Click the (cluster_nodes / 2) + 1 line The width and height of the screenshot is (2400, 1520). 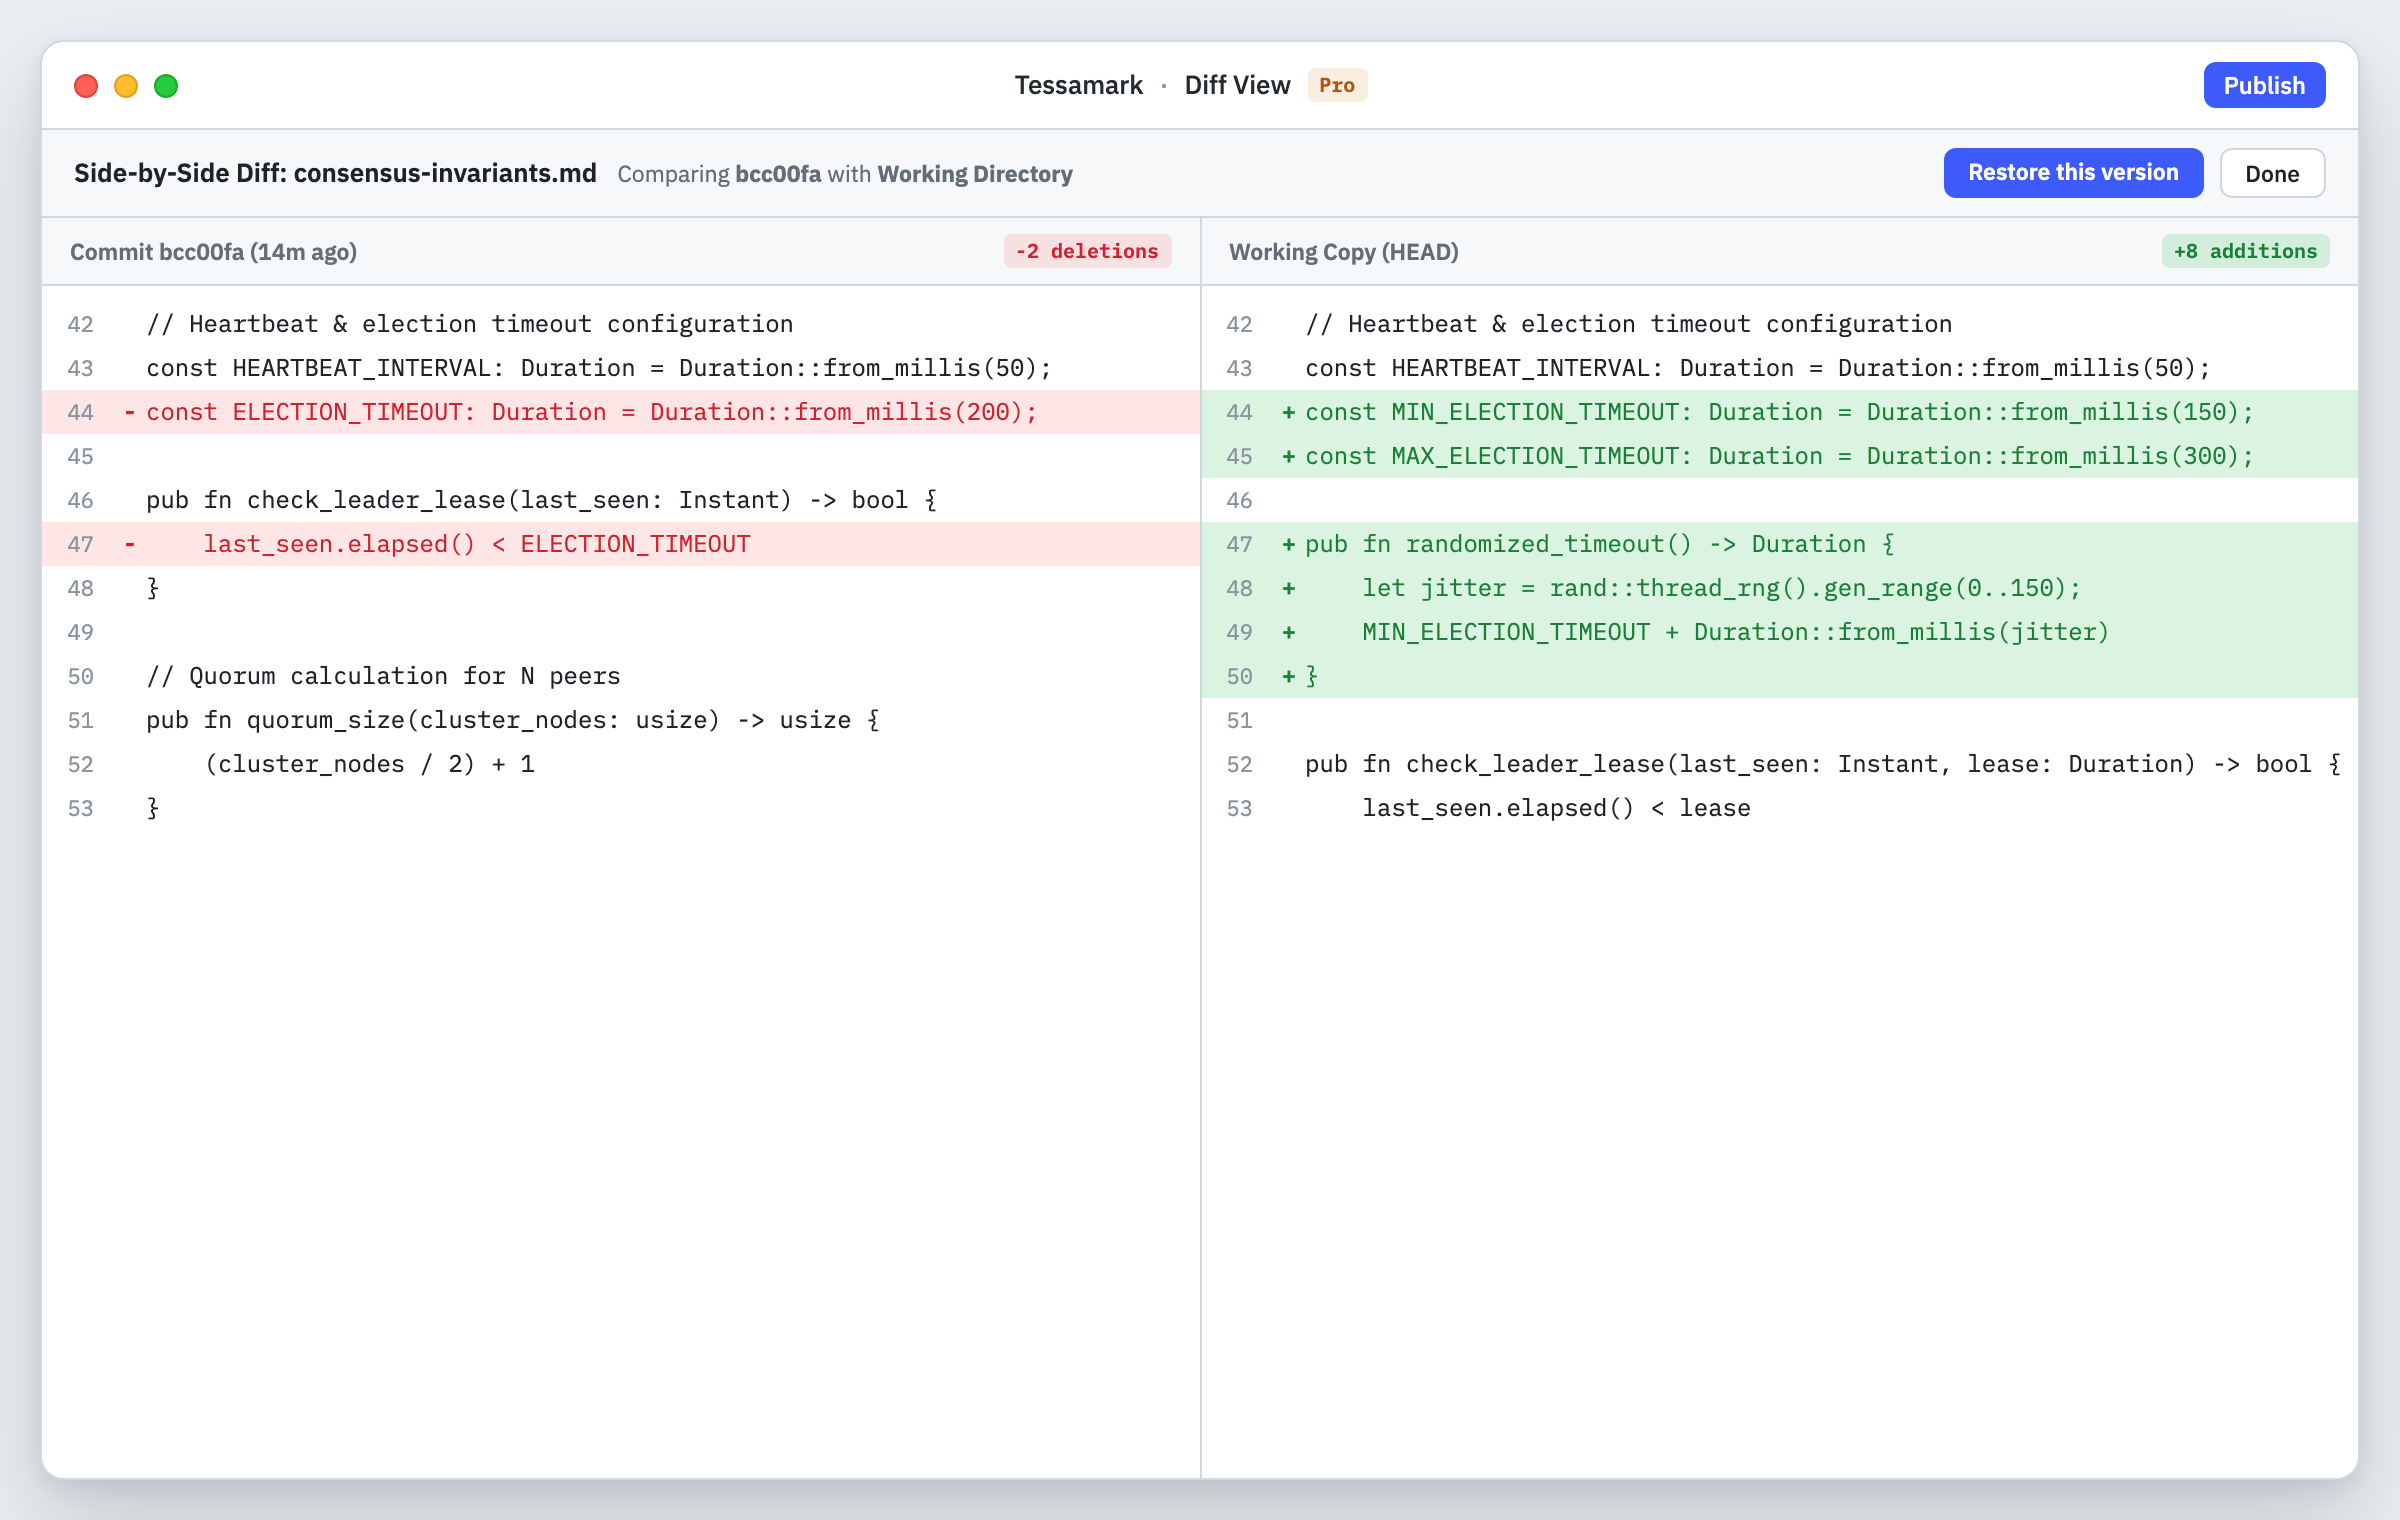pos(621,764)
